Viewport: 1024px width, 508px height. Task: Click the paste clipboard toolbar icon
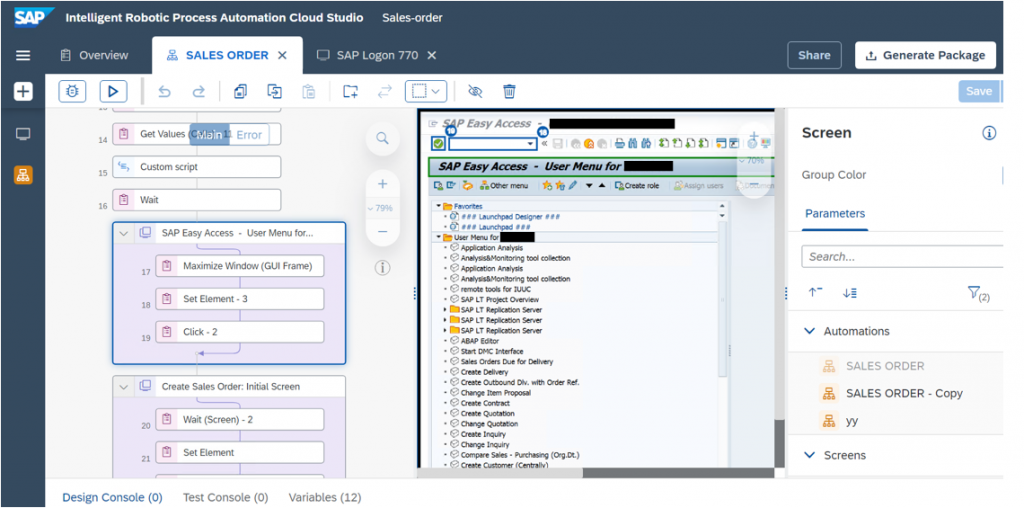pos(309,91)
